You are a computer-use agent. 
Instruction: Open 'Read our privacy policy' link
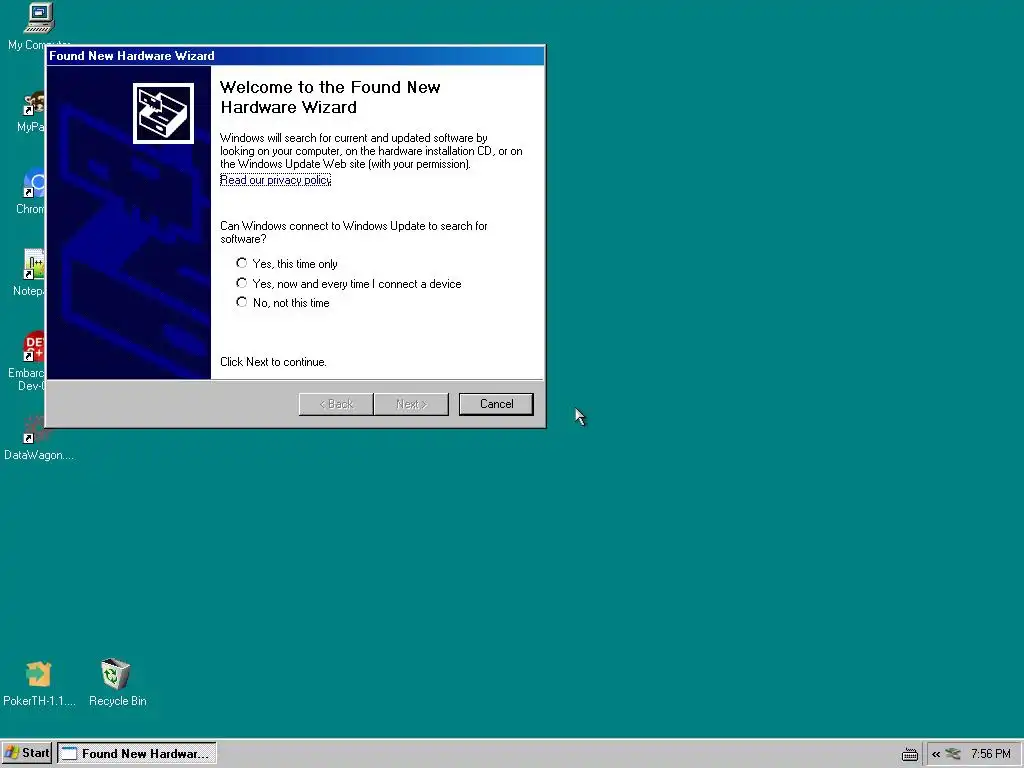(x=275, y=180)
